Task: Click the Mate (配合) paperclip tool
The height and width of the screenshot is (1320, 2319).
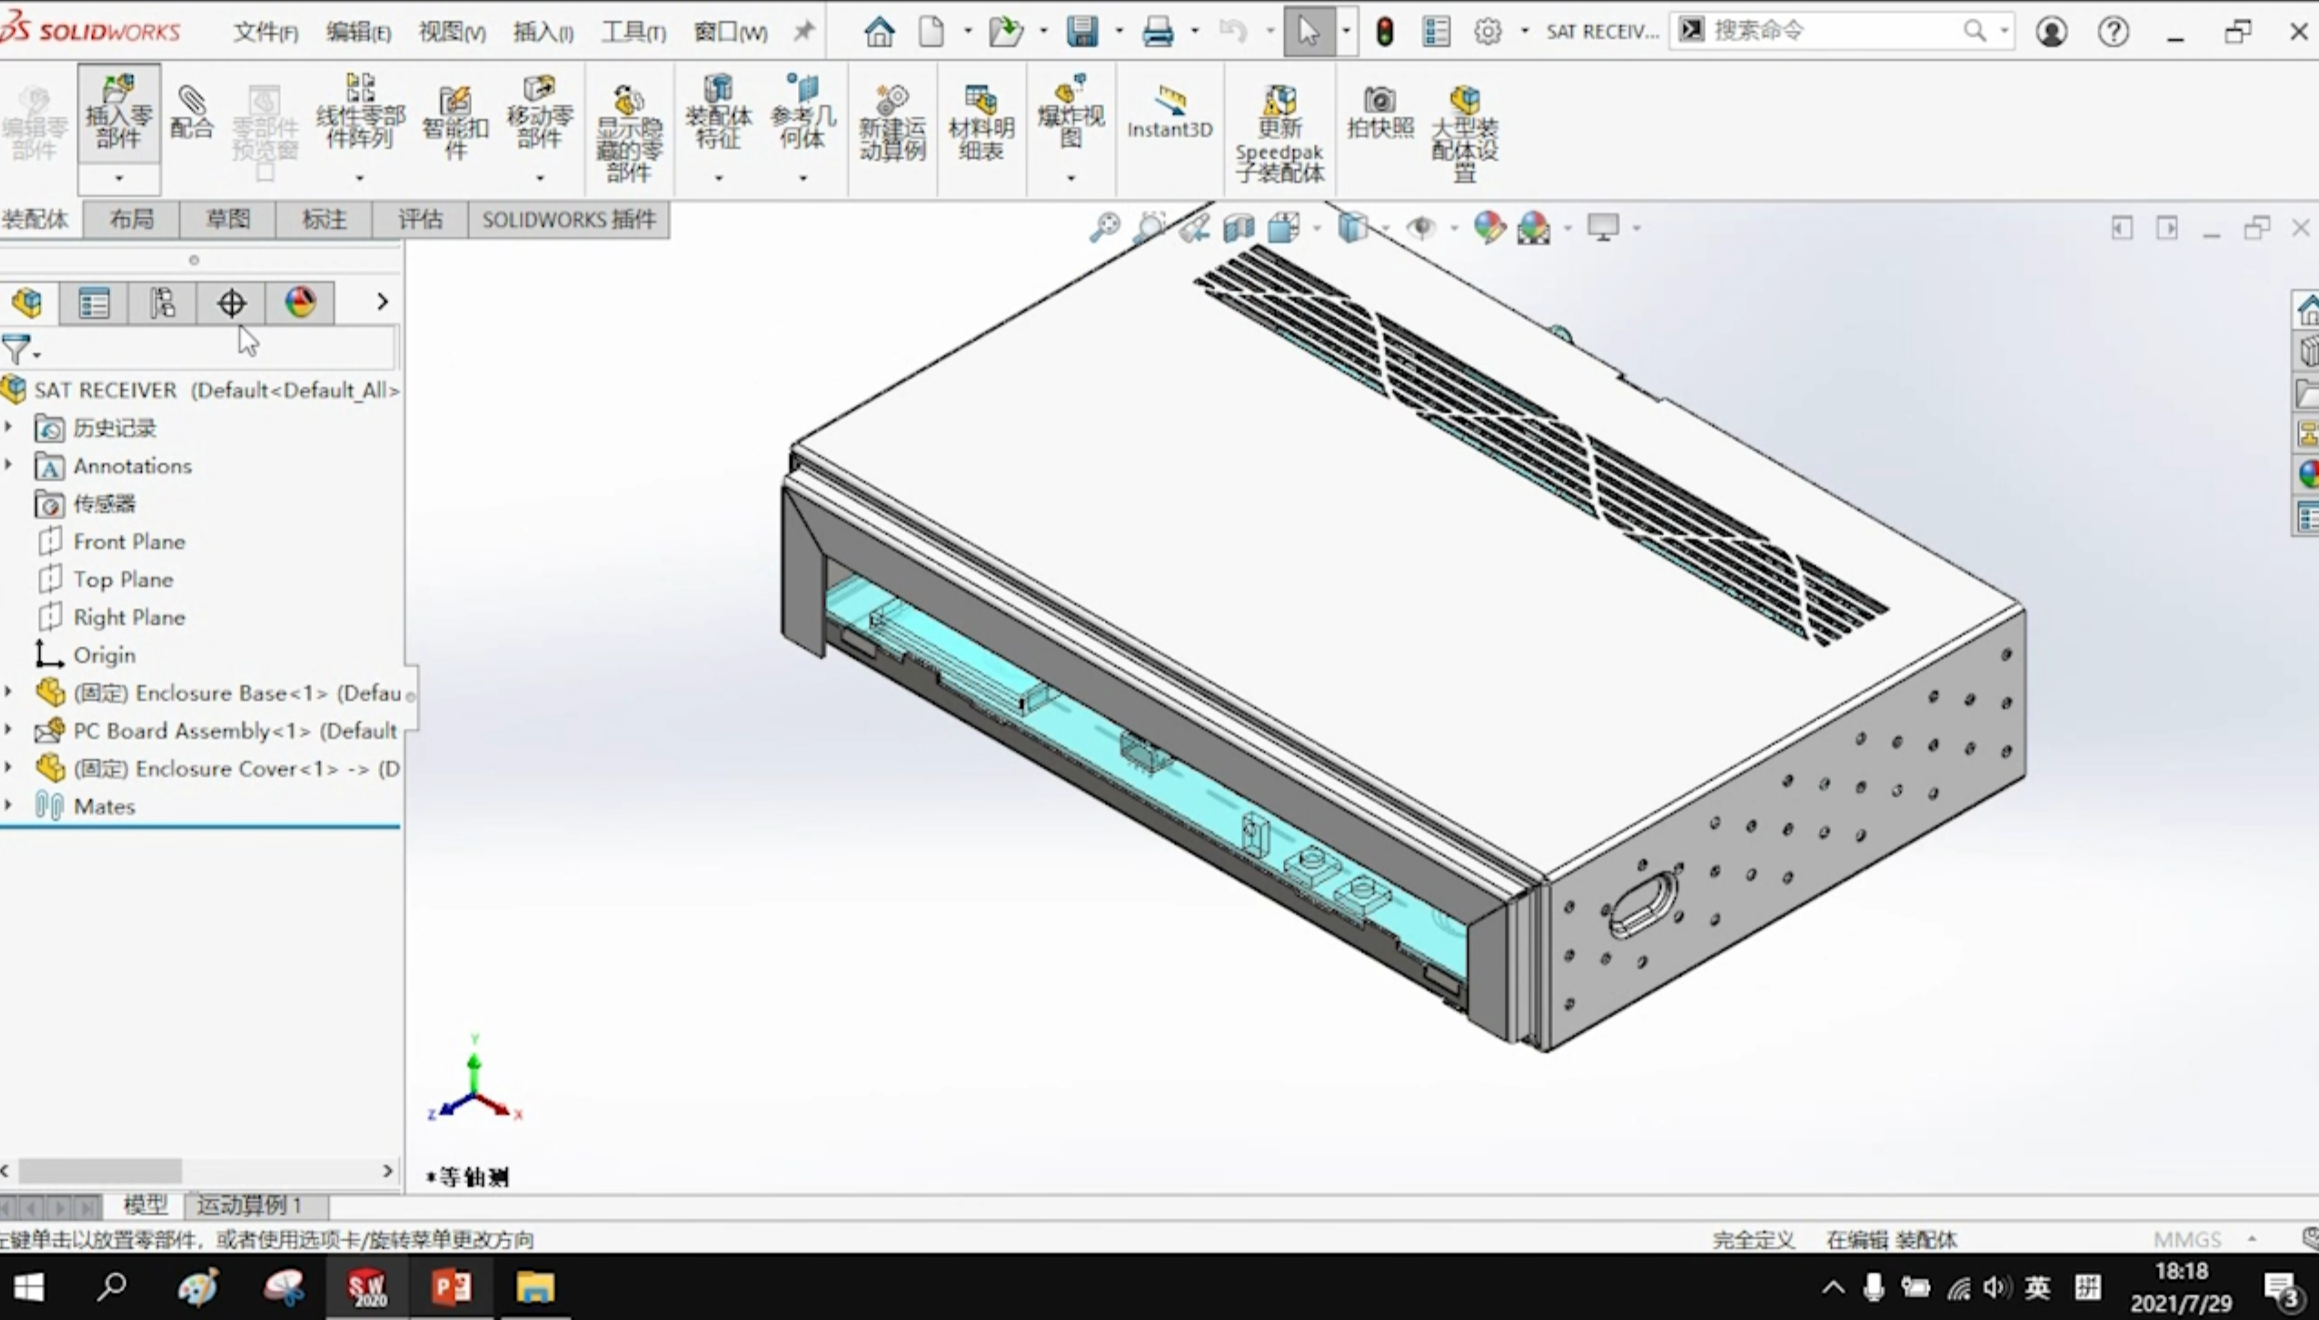Action: [x=191, y=111]
